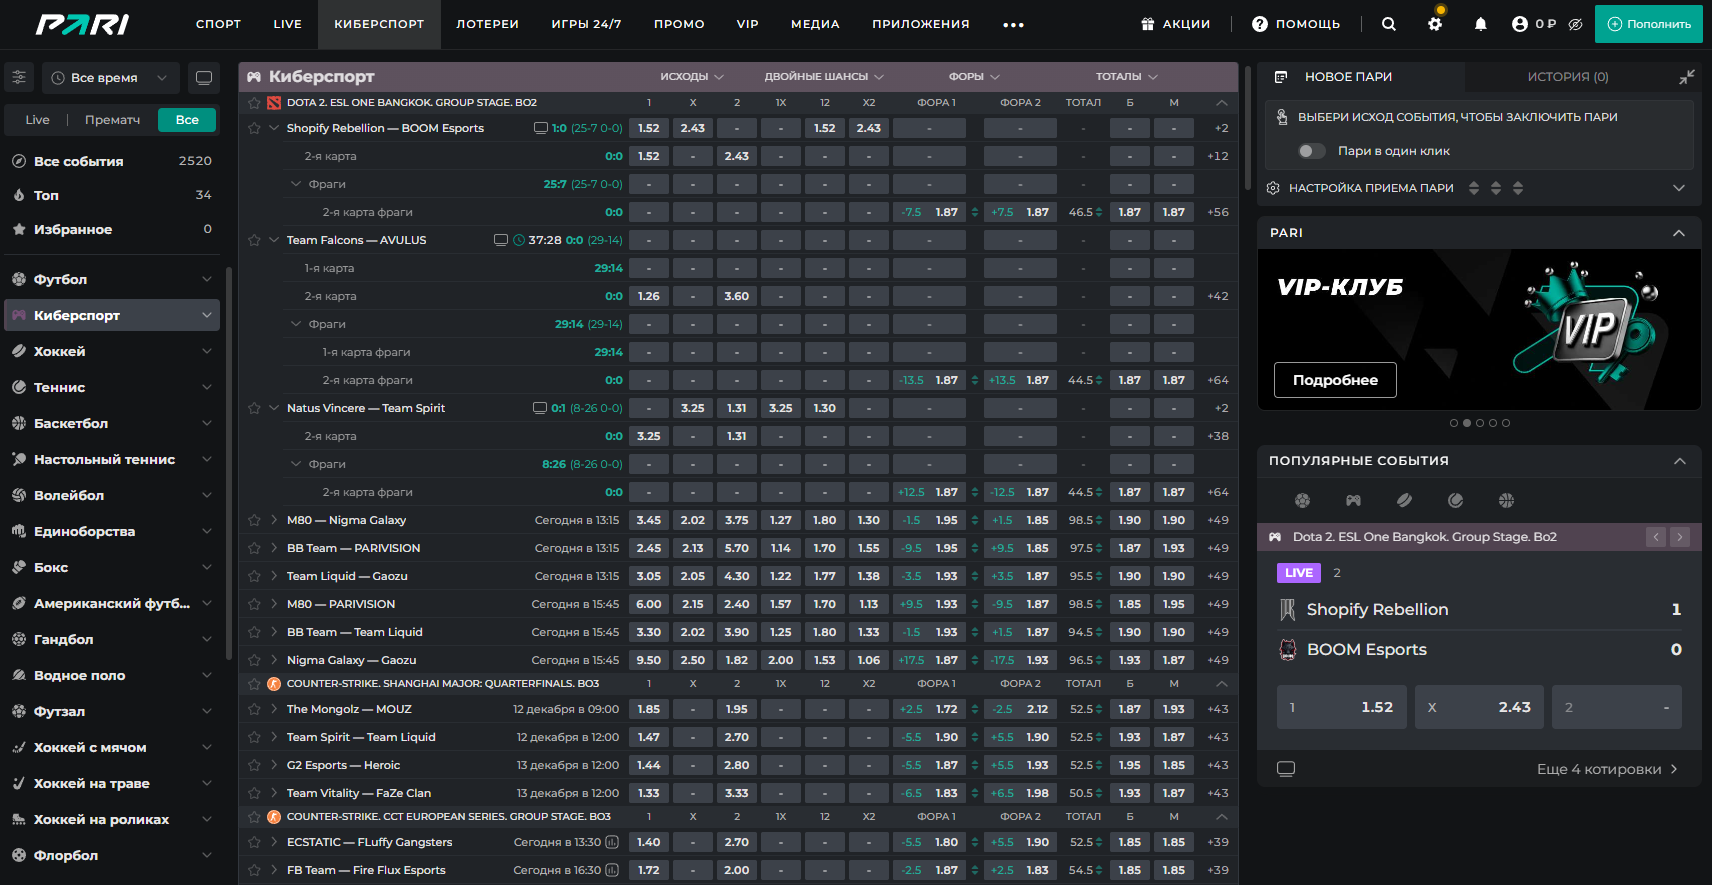1712x885 pixels.
Task: Switch to the ИСТОРИЯ tab
Action: coord(1567,77)
